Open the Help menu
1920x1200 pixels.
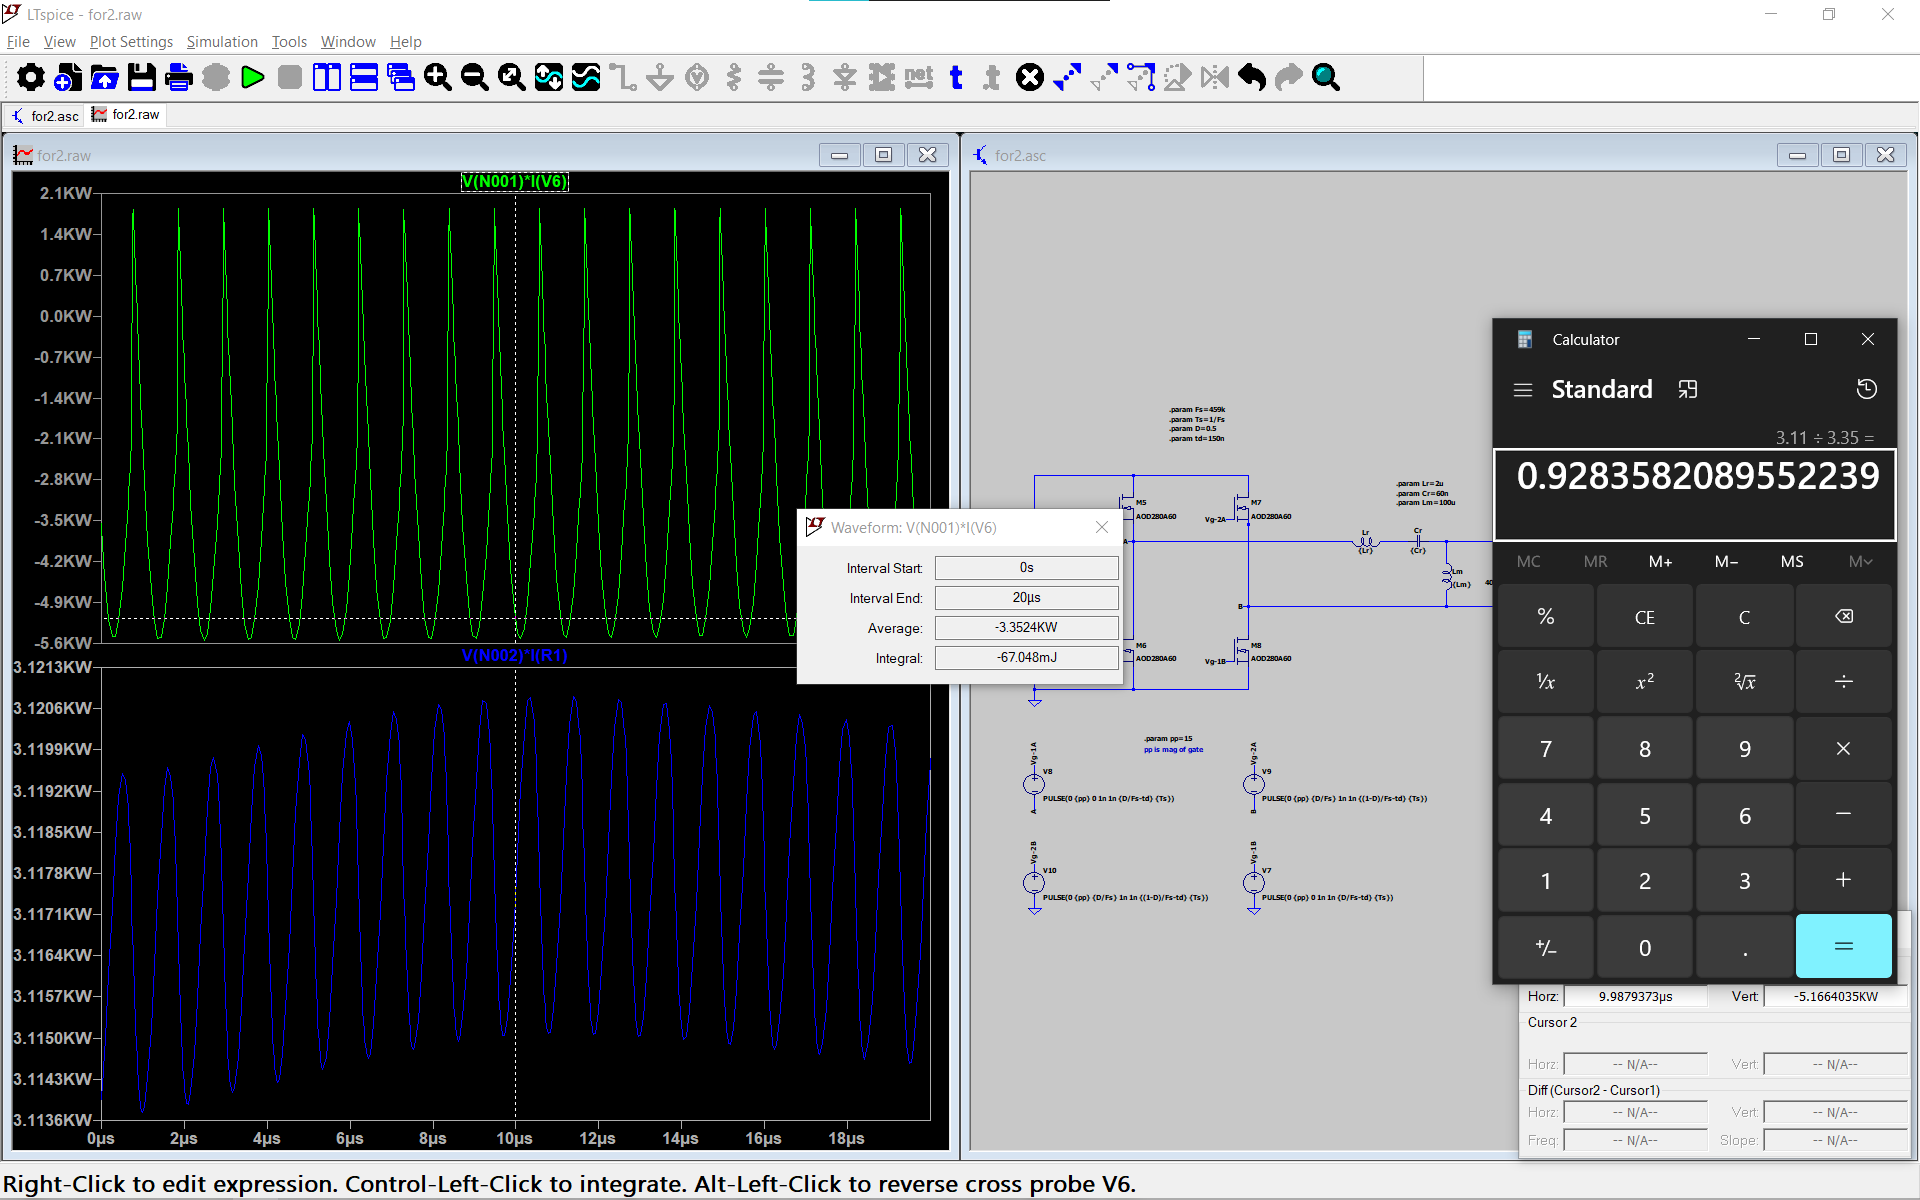pos(405,42)
